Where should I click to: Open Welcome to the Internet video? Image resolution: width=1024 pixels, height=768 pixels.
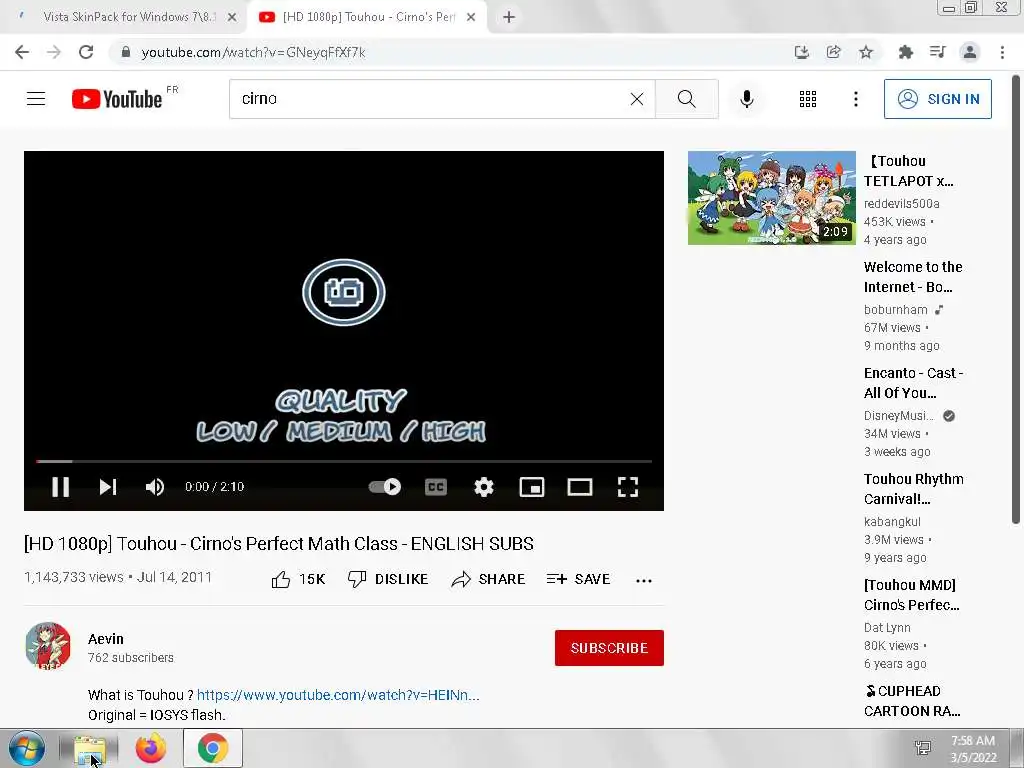pos(913,277)
